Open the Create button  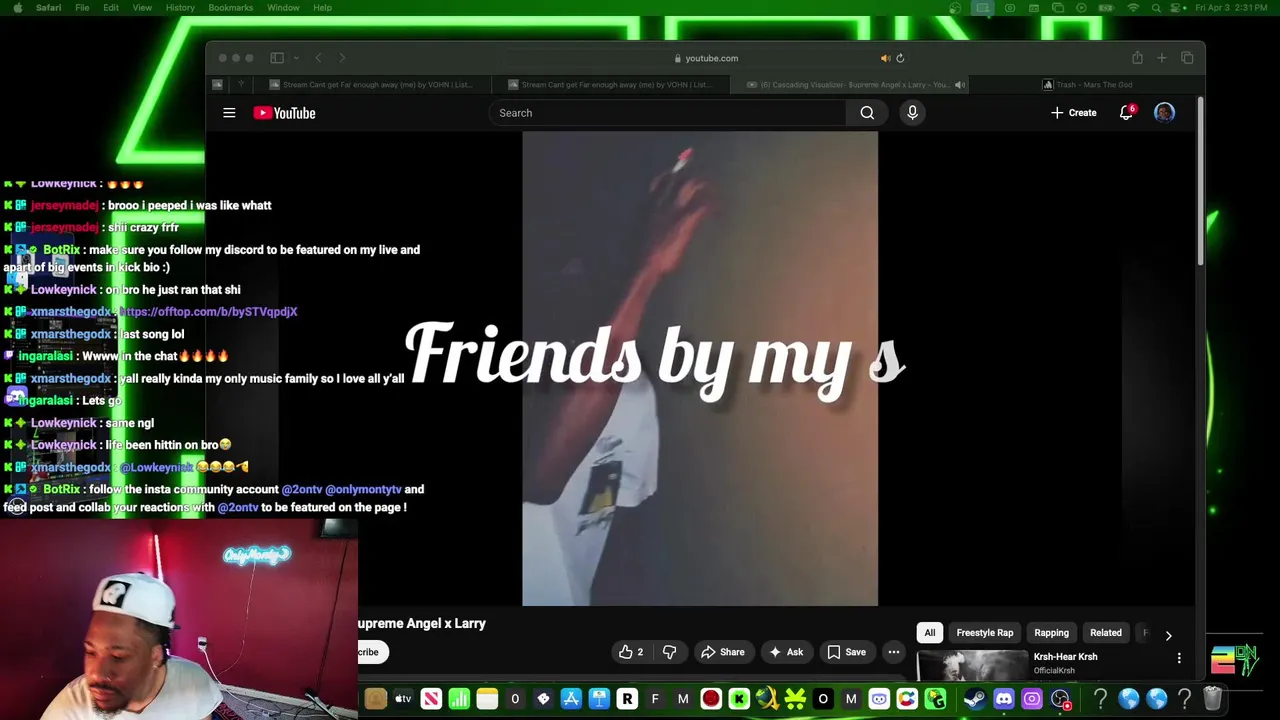pos(1073,113)
